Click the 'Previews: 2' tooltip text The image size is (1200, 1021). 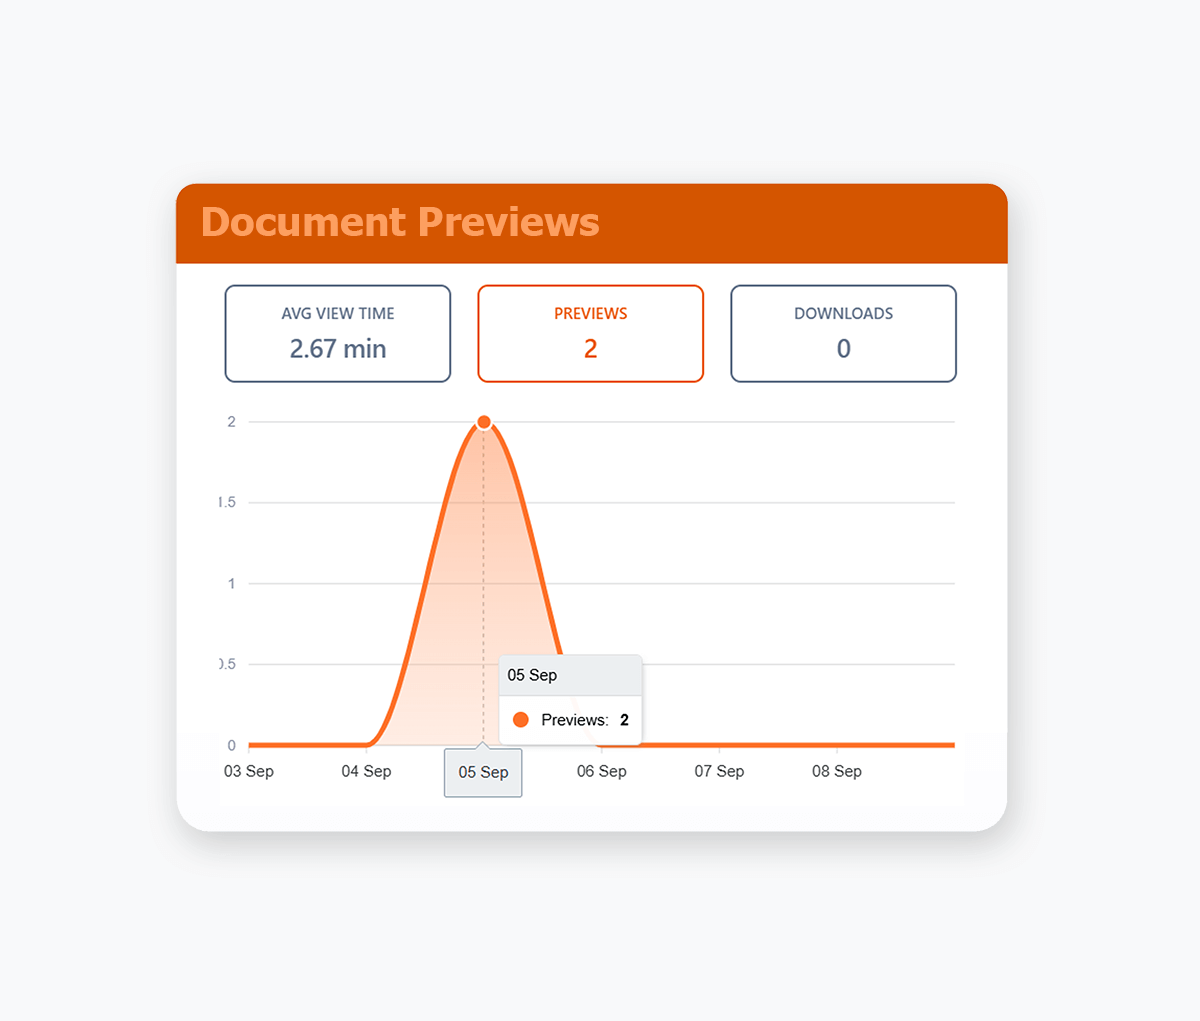coord(585,720)
